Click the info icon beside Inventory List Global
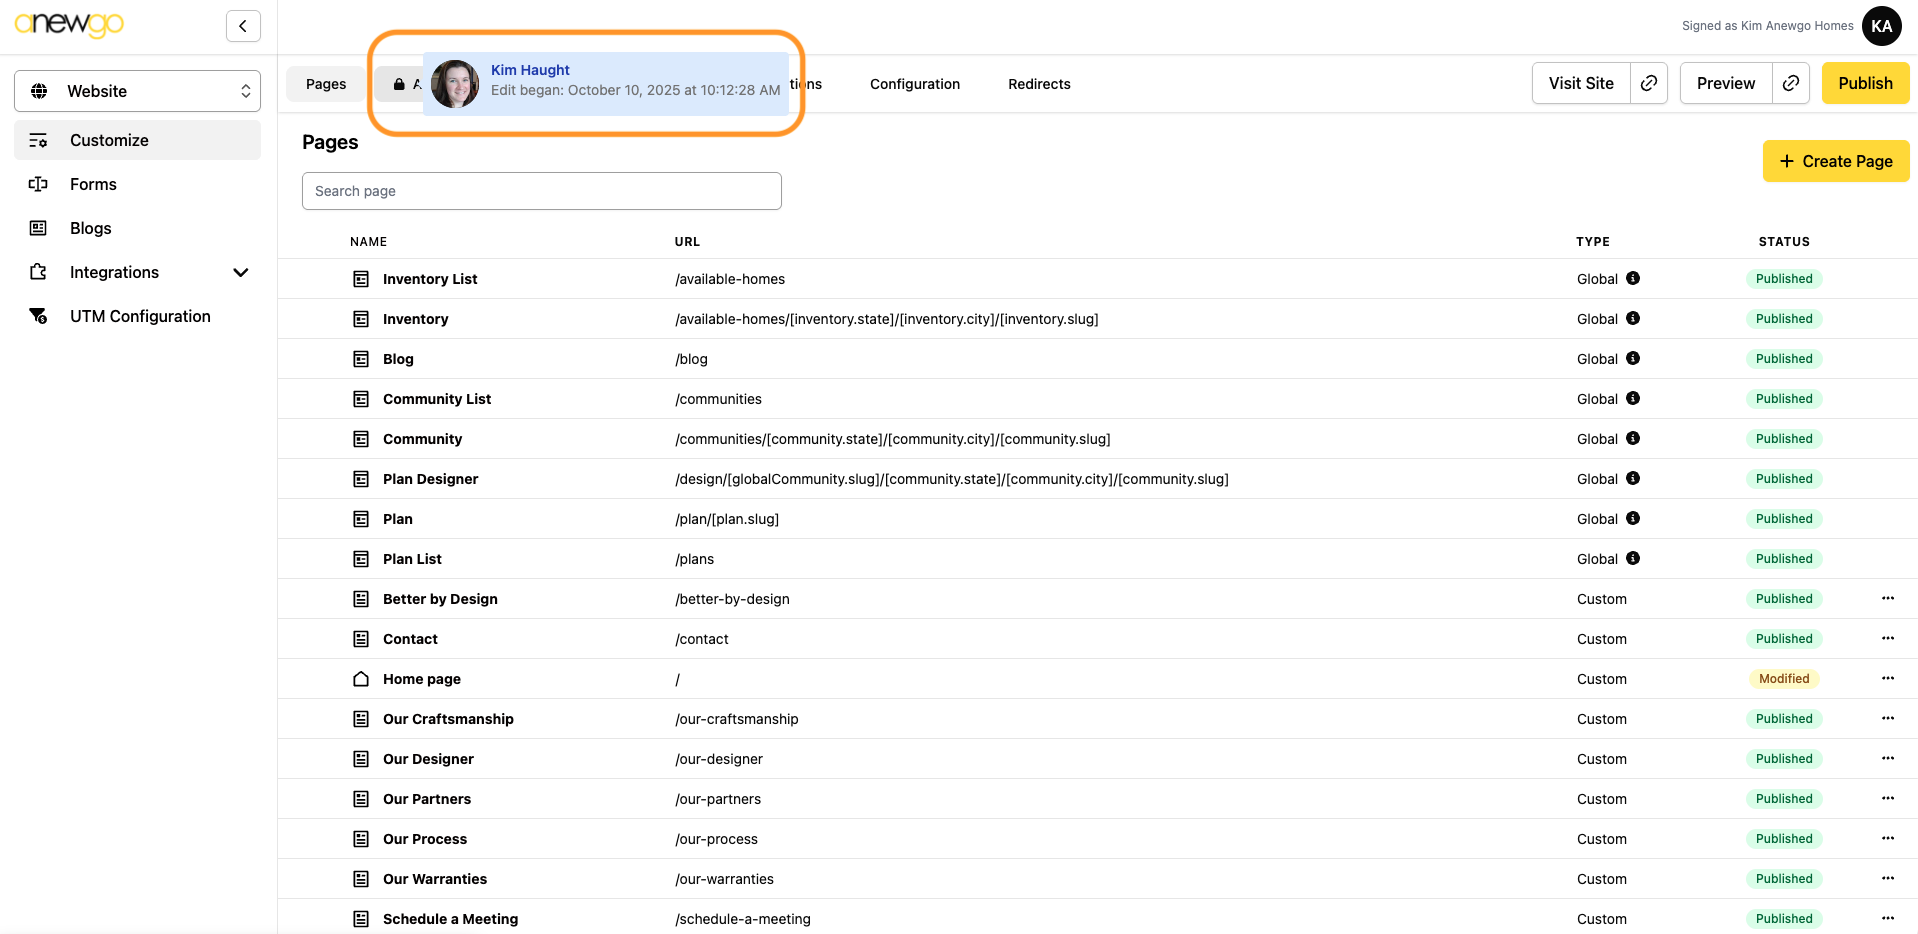 [x=1633, y=278]
